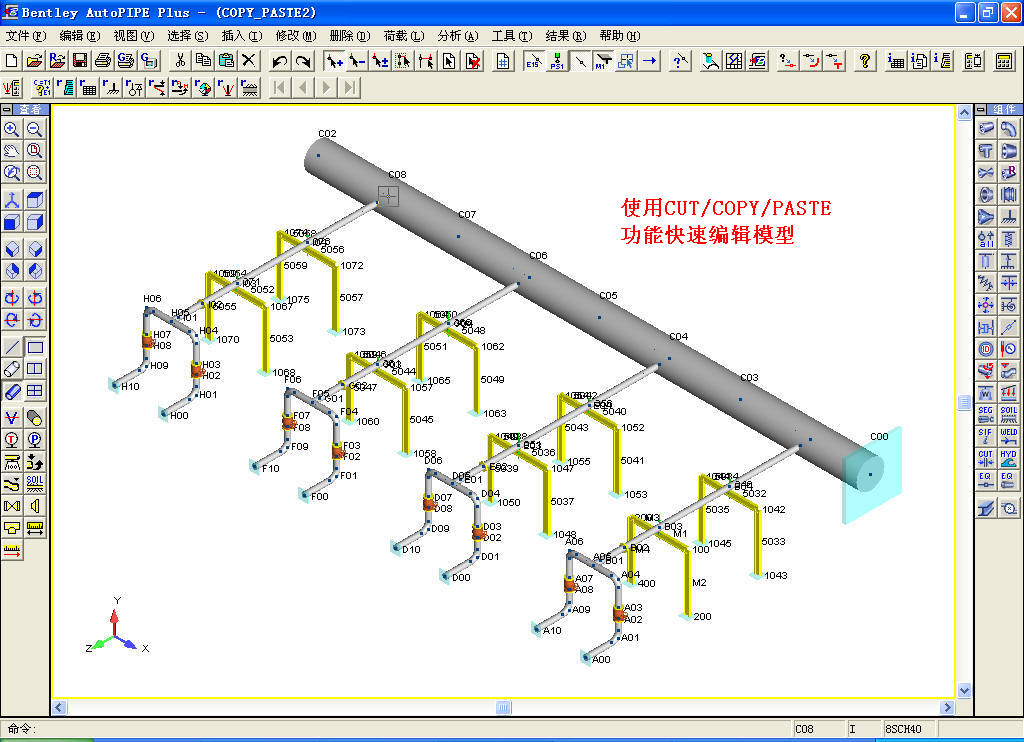Click the result grid table icon
Image resolution: width=1024 pixels, height=742 pixels.
coord(88,88)
